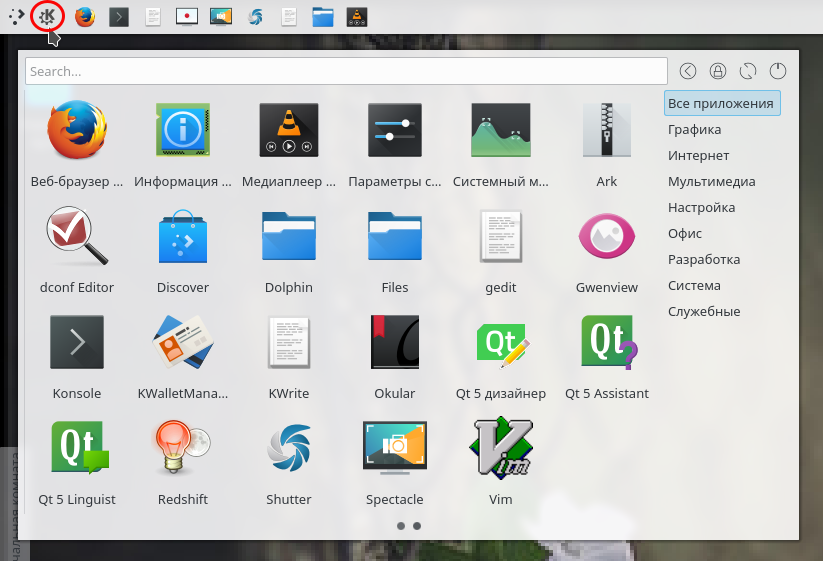The image size is (823, 561).
Task: Show the Разработка category
Action: (704, 259)
